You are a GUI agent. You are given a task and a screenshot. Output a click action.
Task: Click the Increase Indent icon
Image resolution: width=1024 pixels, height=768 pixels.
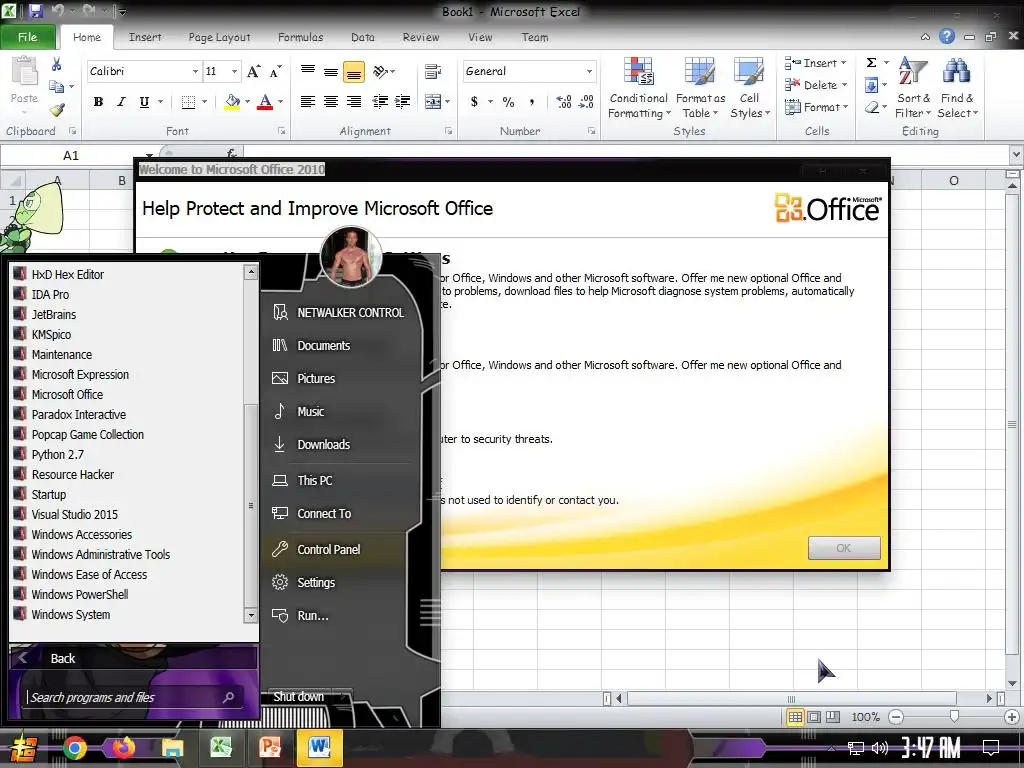point(403,101)
